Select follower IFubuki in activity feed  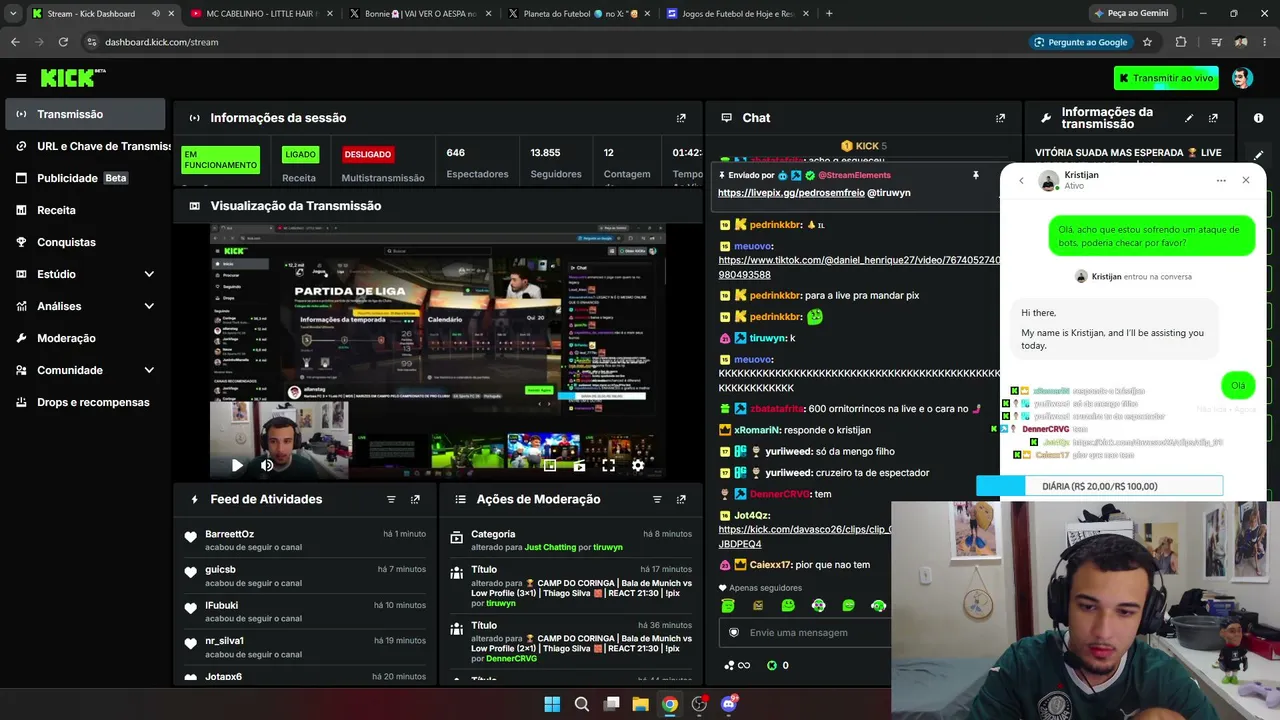(221, 605)
